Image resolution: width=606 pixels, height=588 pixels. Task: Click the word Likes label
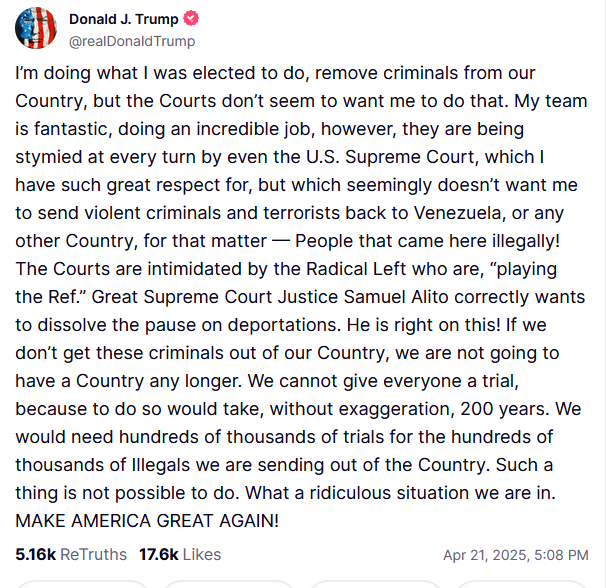pyautogui.click(x=202, y=554)
